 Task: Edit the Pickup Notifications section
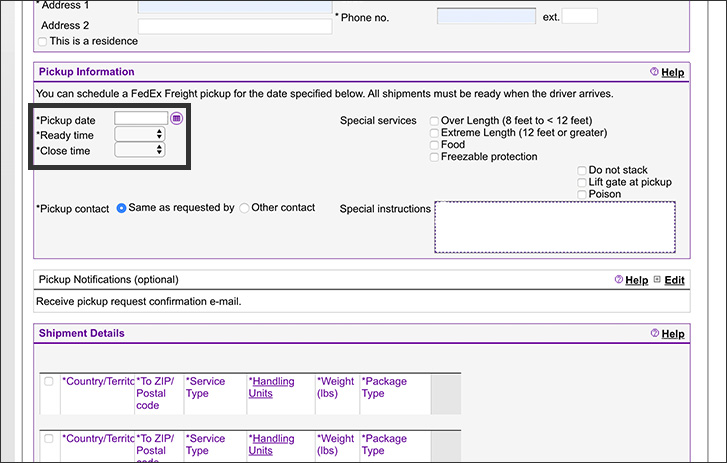(x=674, y=280)
